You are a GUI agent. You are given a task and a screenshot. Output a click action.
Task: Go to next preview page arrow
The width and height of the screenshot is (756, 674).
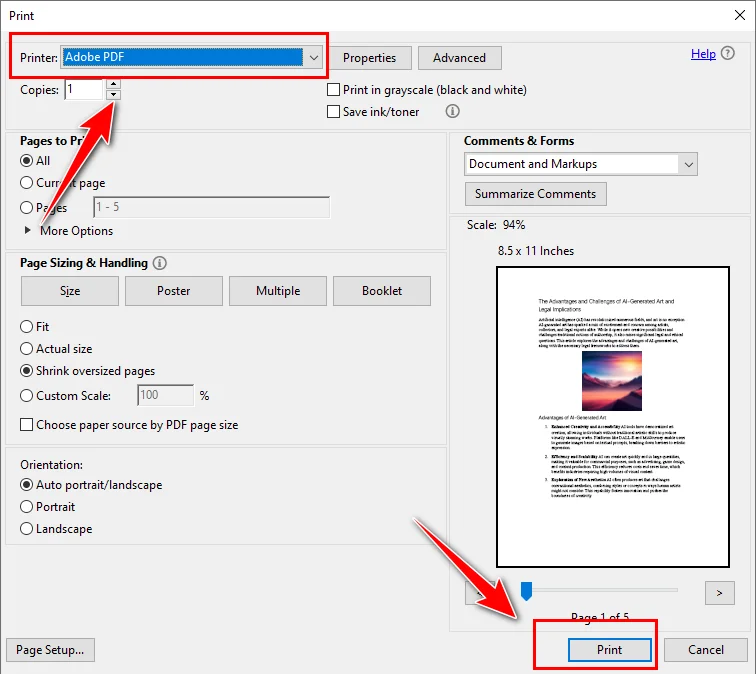click(719, 593)
